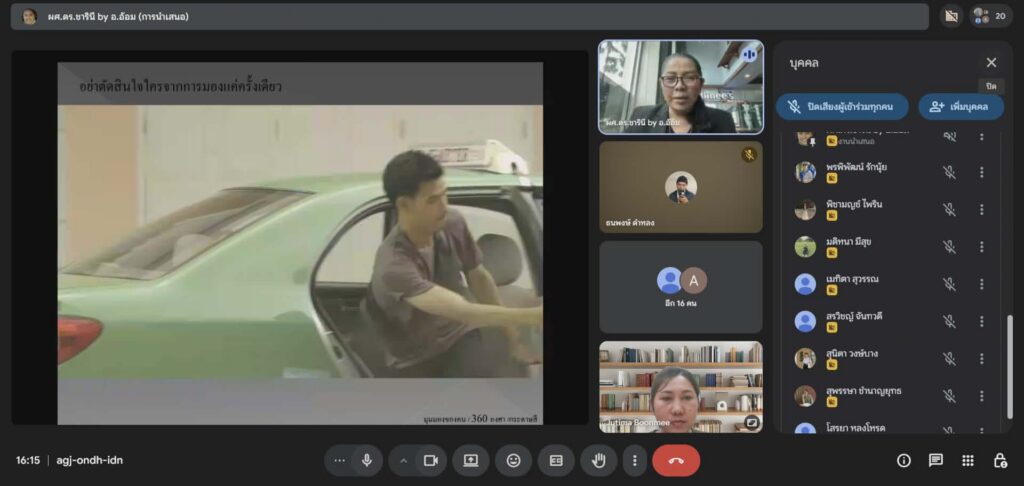The width and height of the screenshot is (1024, 486).
Task: Leave call with red hang-up button
Action: [676, 460]
